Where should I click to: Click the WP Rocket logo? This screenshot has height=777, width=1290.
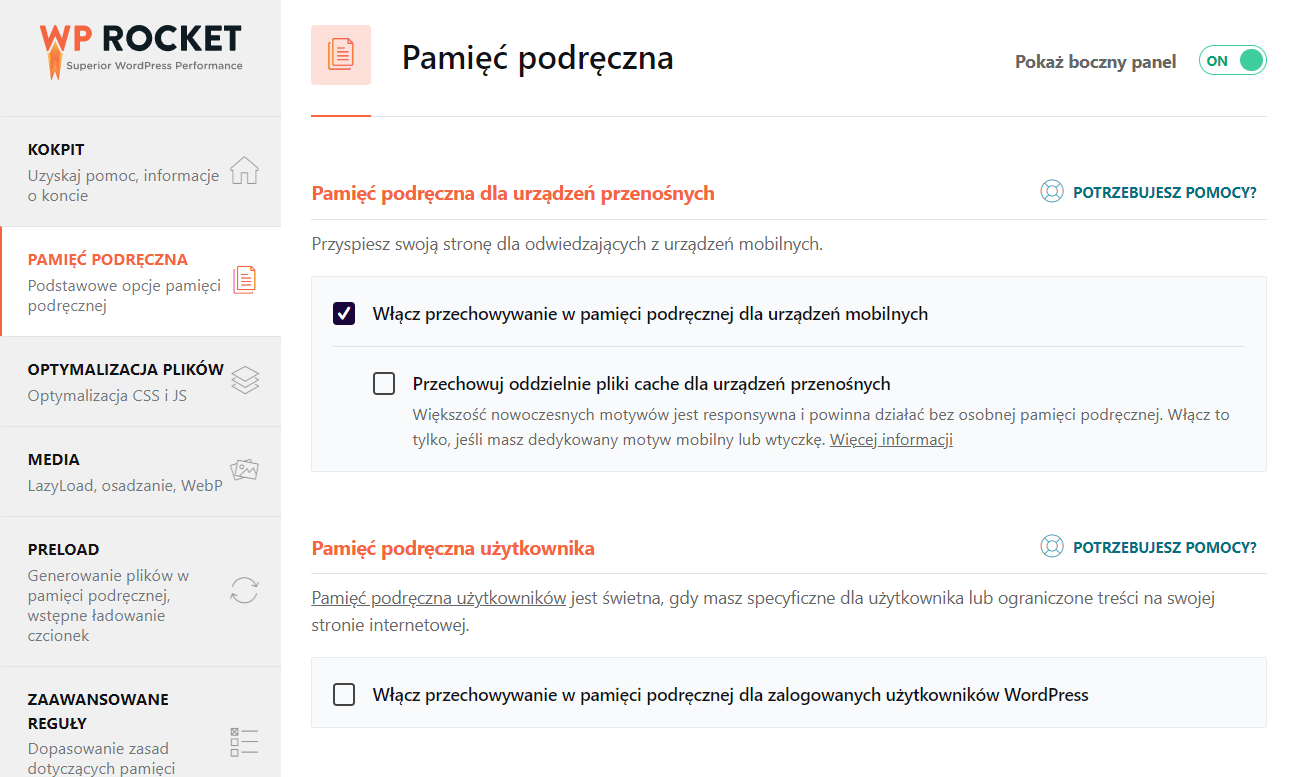click(140, 48)
